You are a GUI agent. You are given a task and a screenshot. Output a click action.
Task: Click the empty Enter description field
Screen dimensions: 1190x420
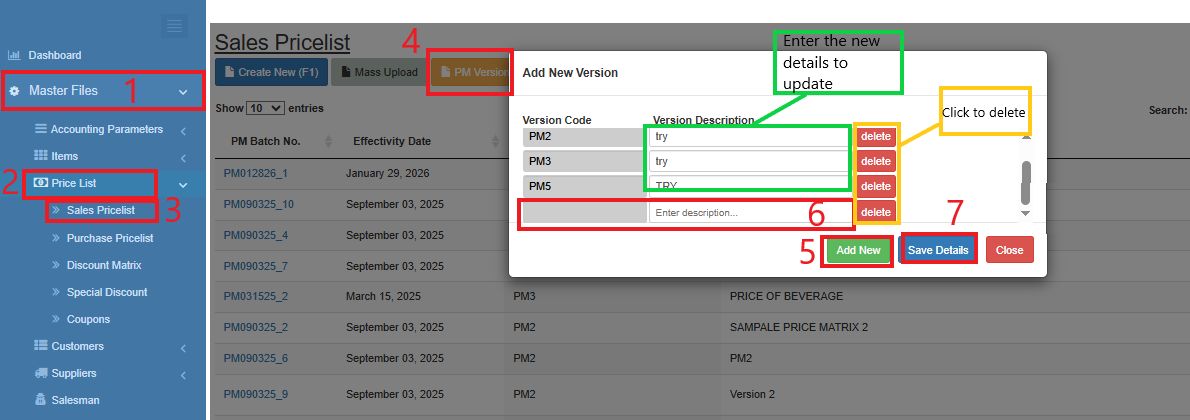tap(748, 212)
